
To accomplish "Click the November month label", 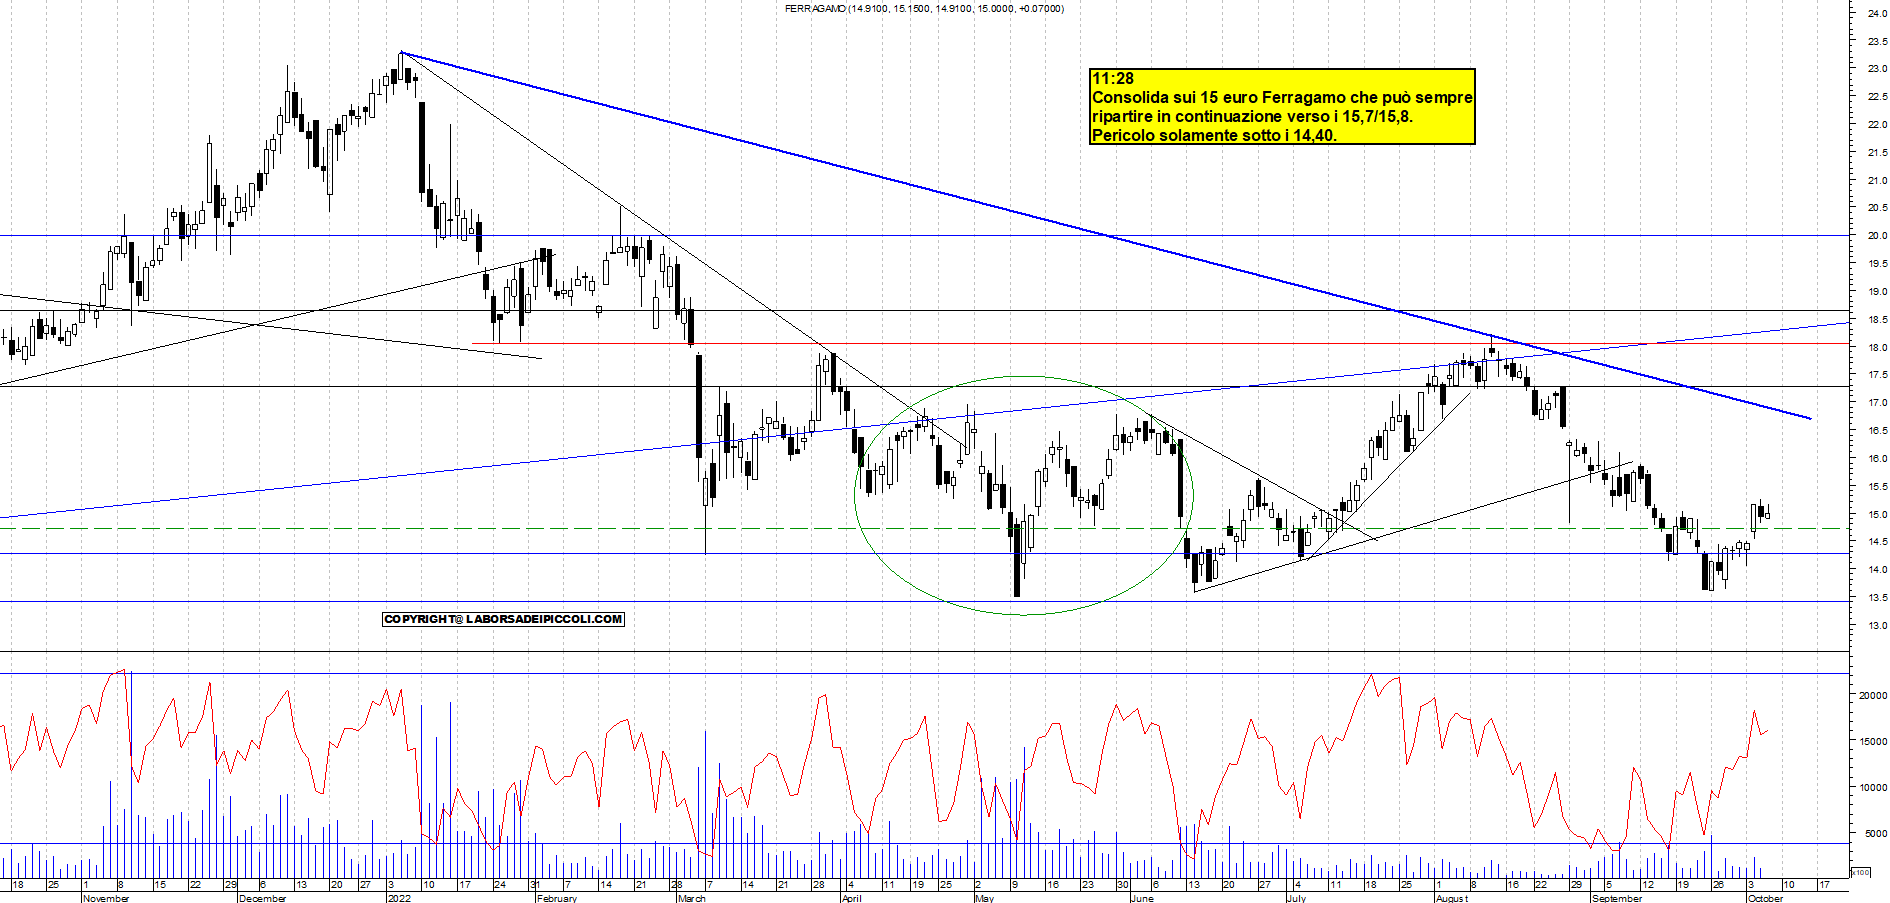I will [106, 898].
